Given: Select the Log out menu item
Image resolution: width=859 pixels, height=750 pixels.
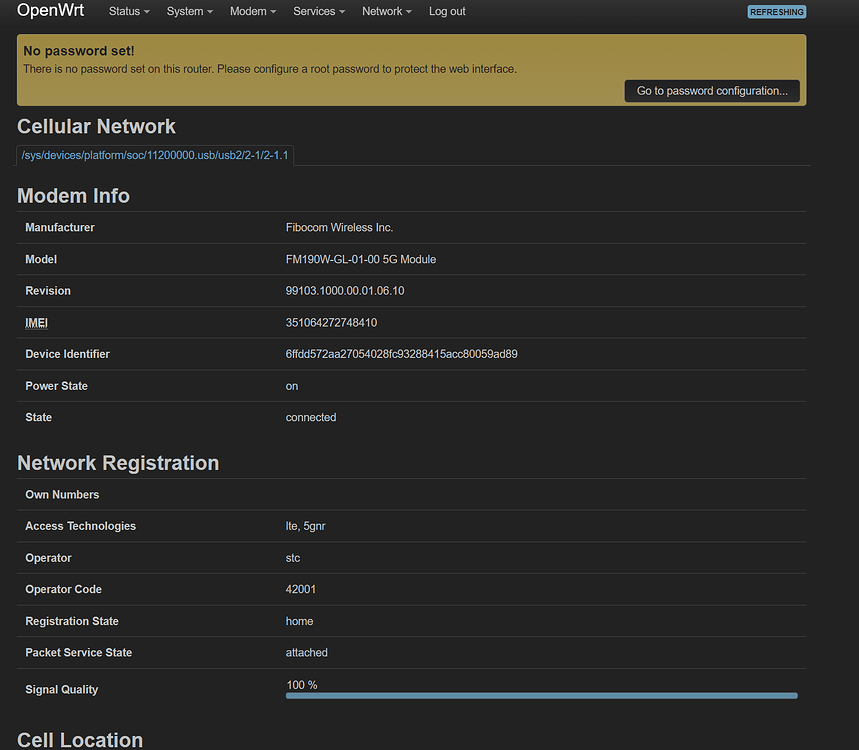Looking at the screenshot, I should 447,11.
